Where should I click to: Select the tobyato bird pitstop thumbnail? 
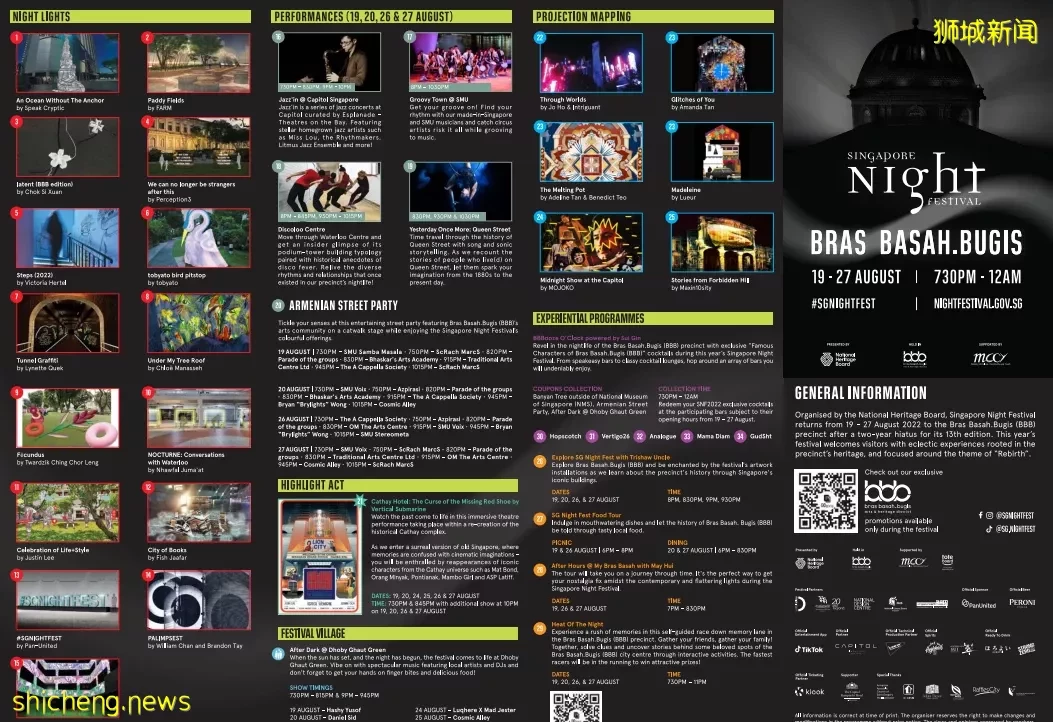pos(199,238)
